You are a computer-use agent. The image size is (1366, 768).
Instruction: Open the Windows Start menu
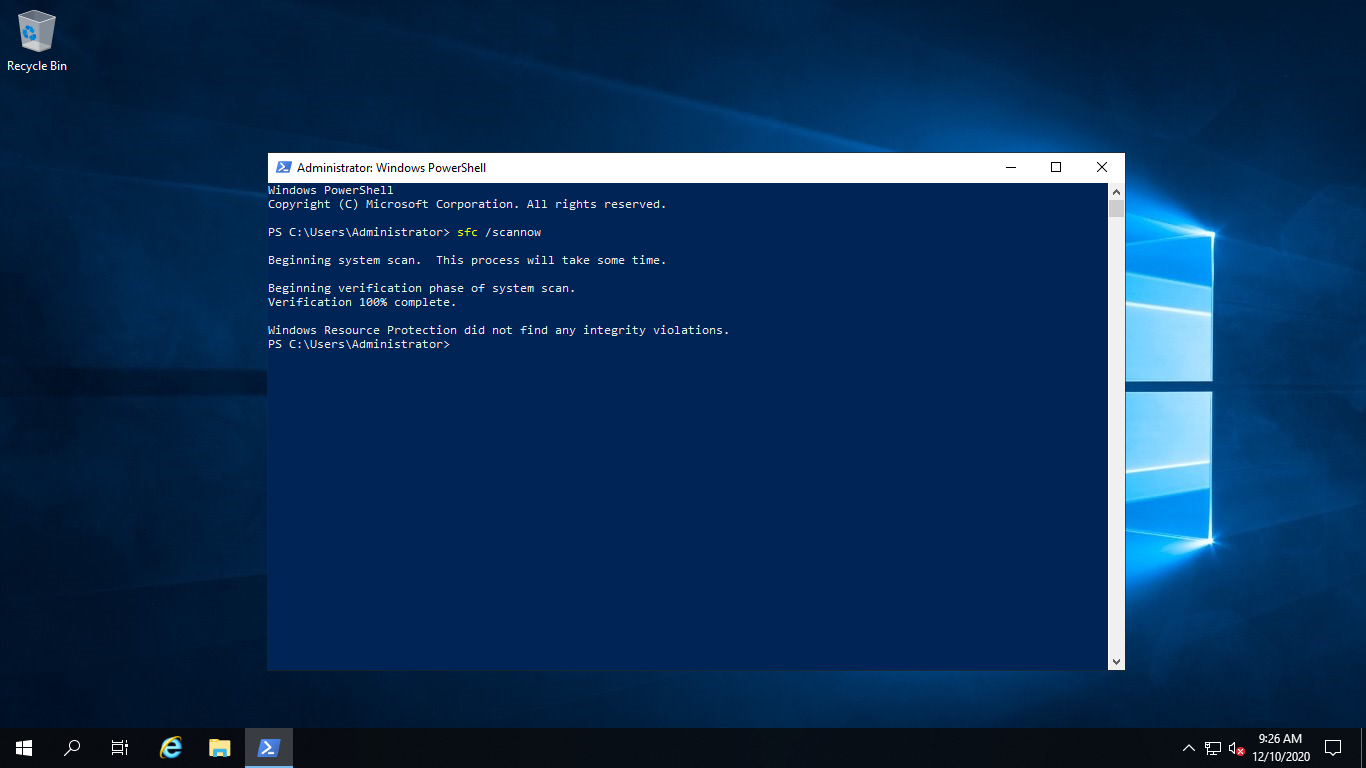(24, 747)
